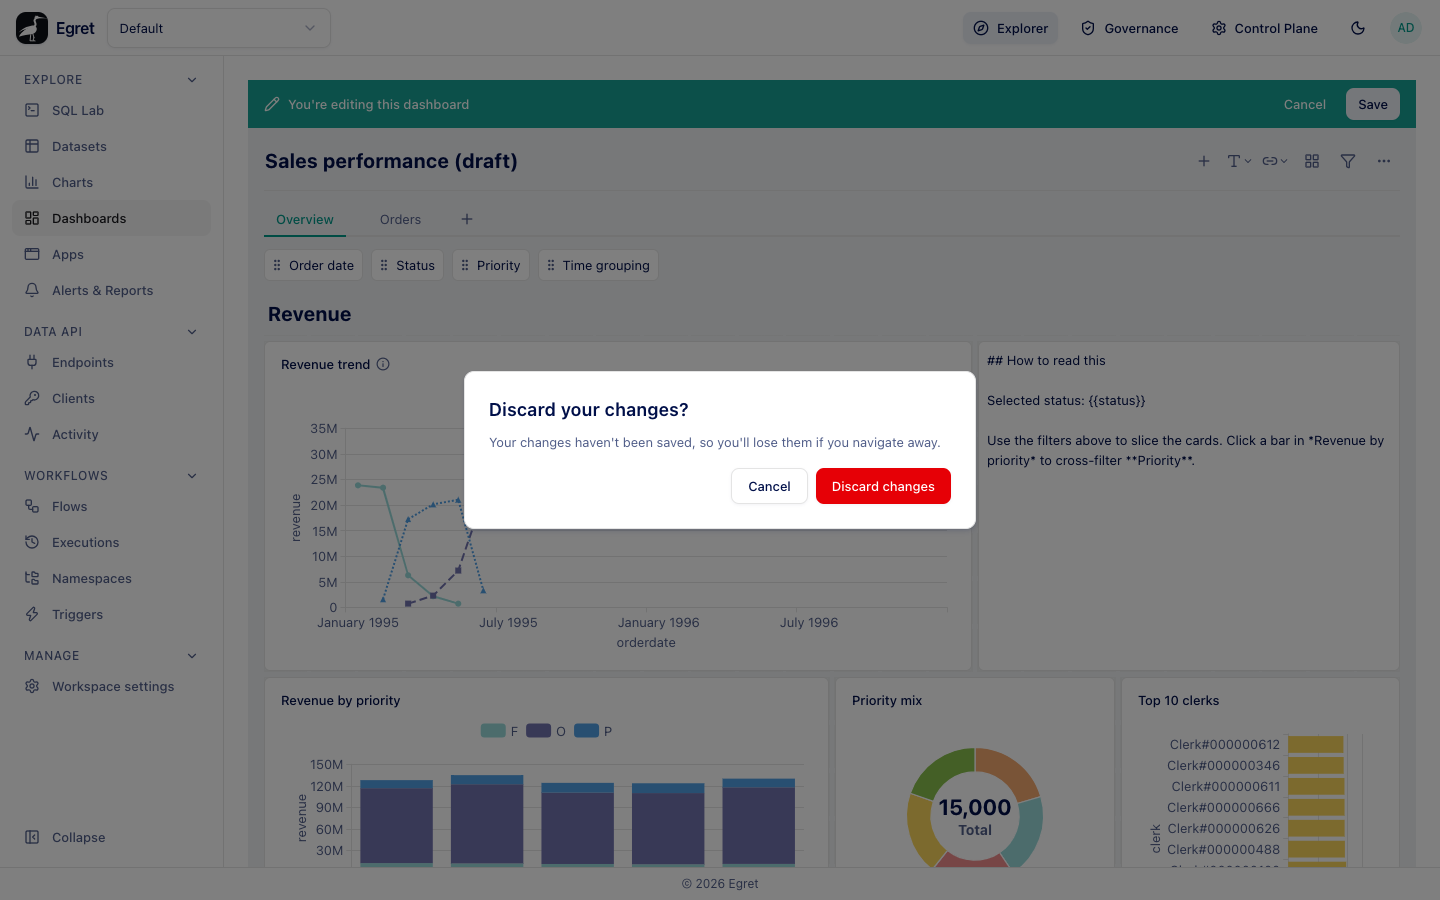This screenshot has width=1440, height=900.
Task: Collapse the EXPLORE sidebar section
Action: [x=192, y=80]
